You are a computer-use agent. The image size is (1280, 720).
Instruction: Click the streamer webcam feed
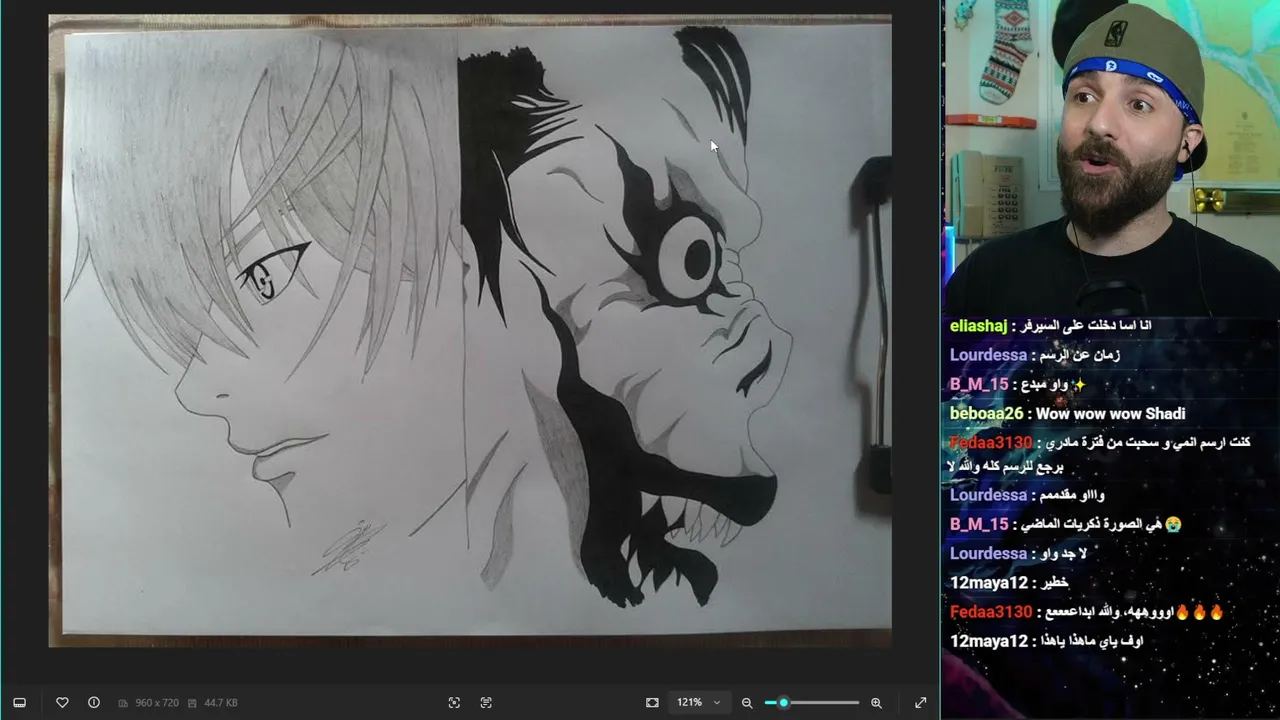(1110, 158)
